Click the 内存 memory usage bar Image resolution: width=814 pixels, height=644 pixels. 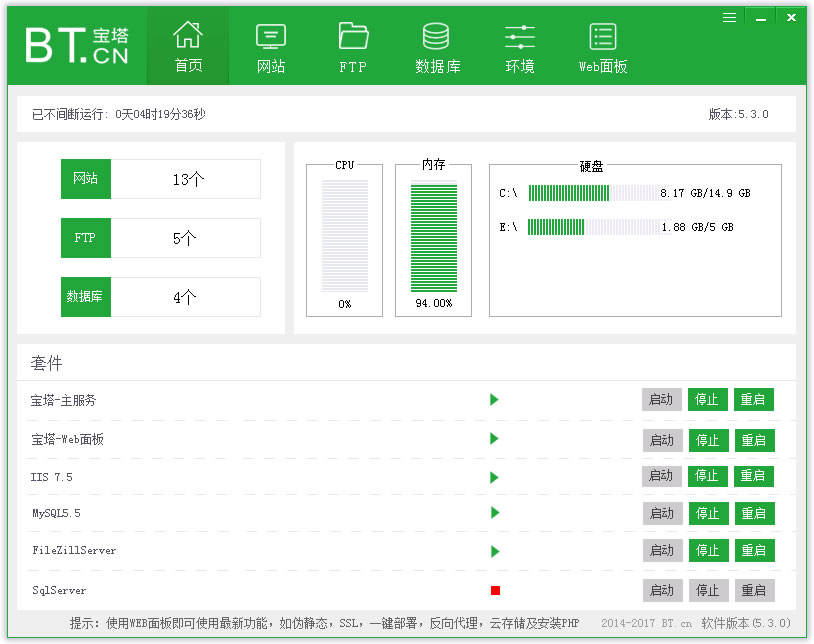tap(433, 236)
